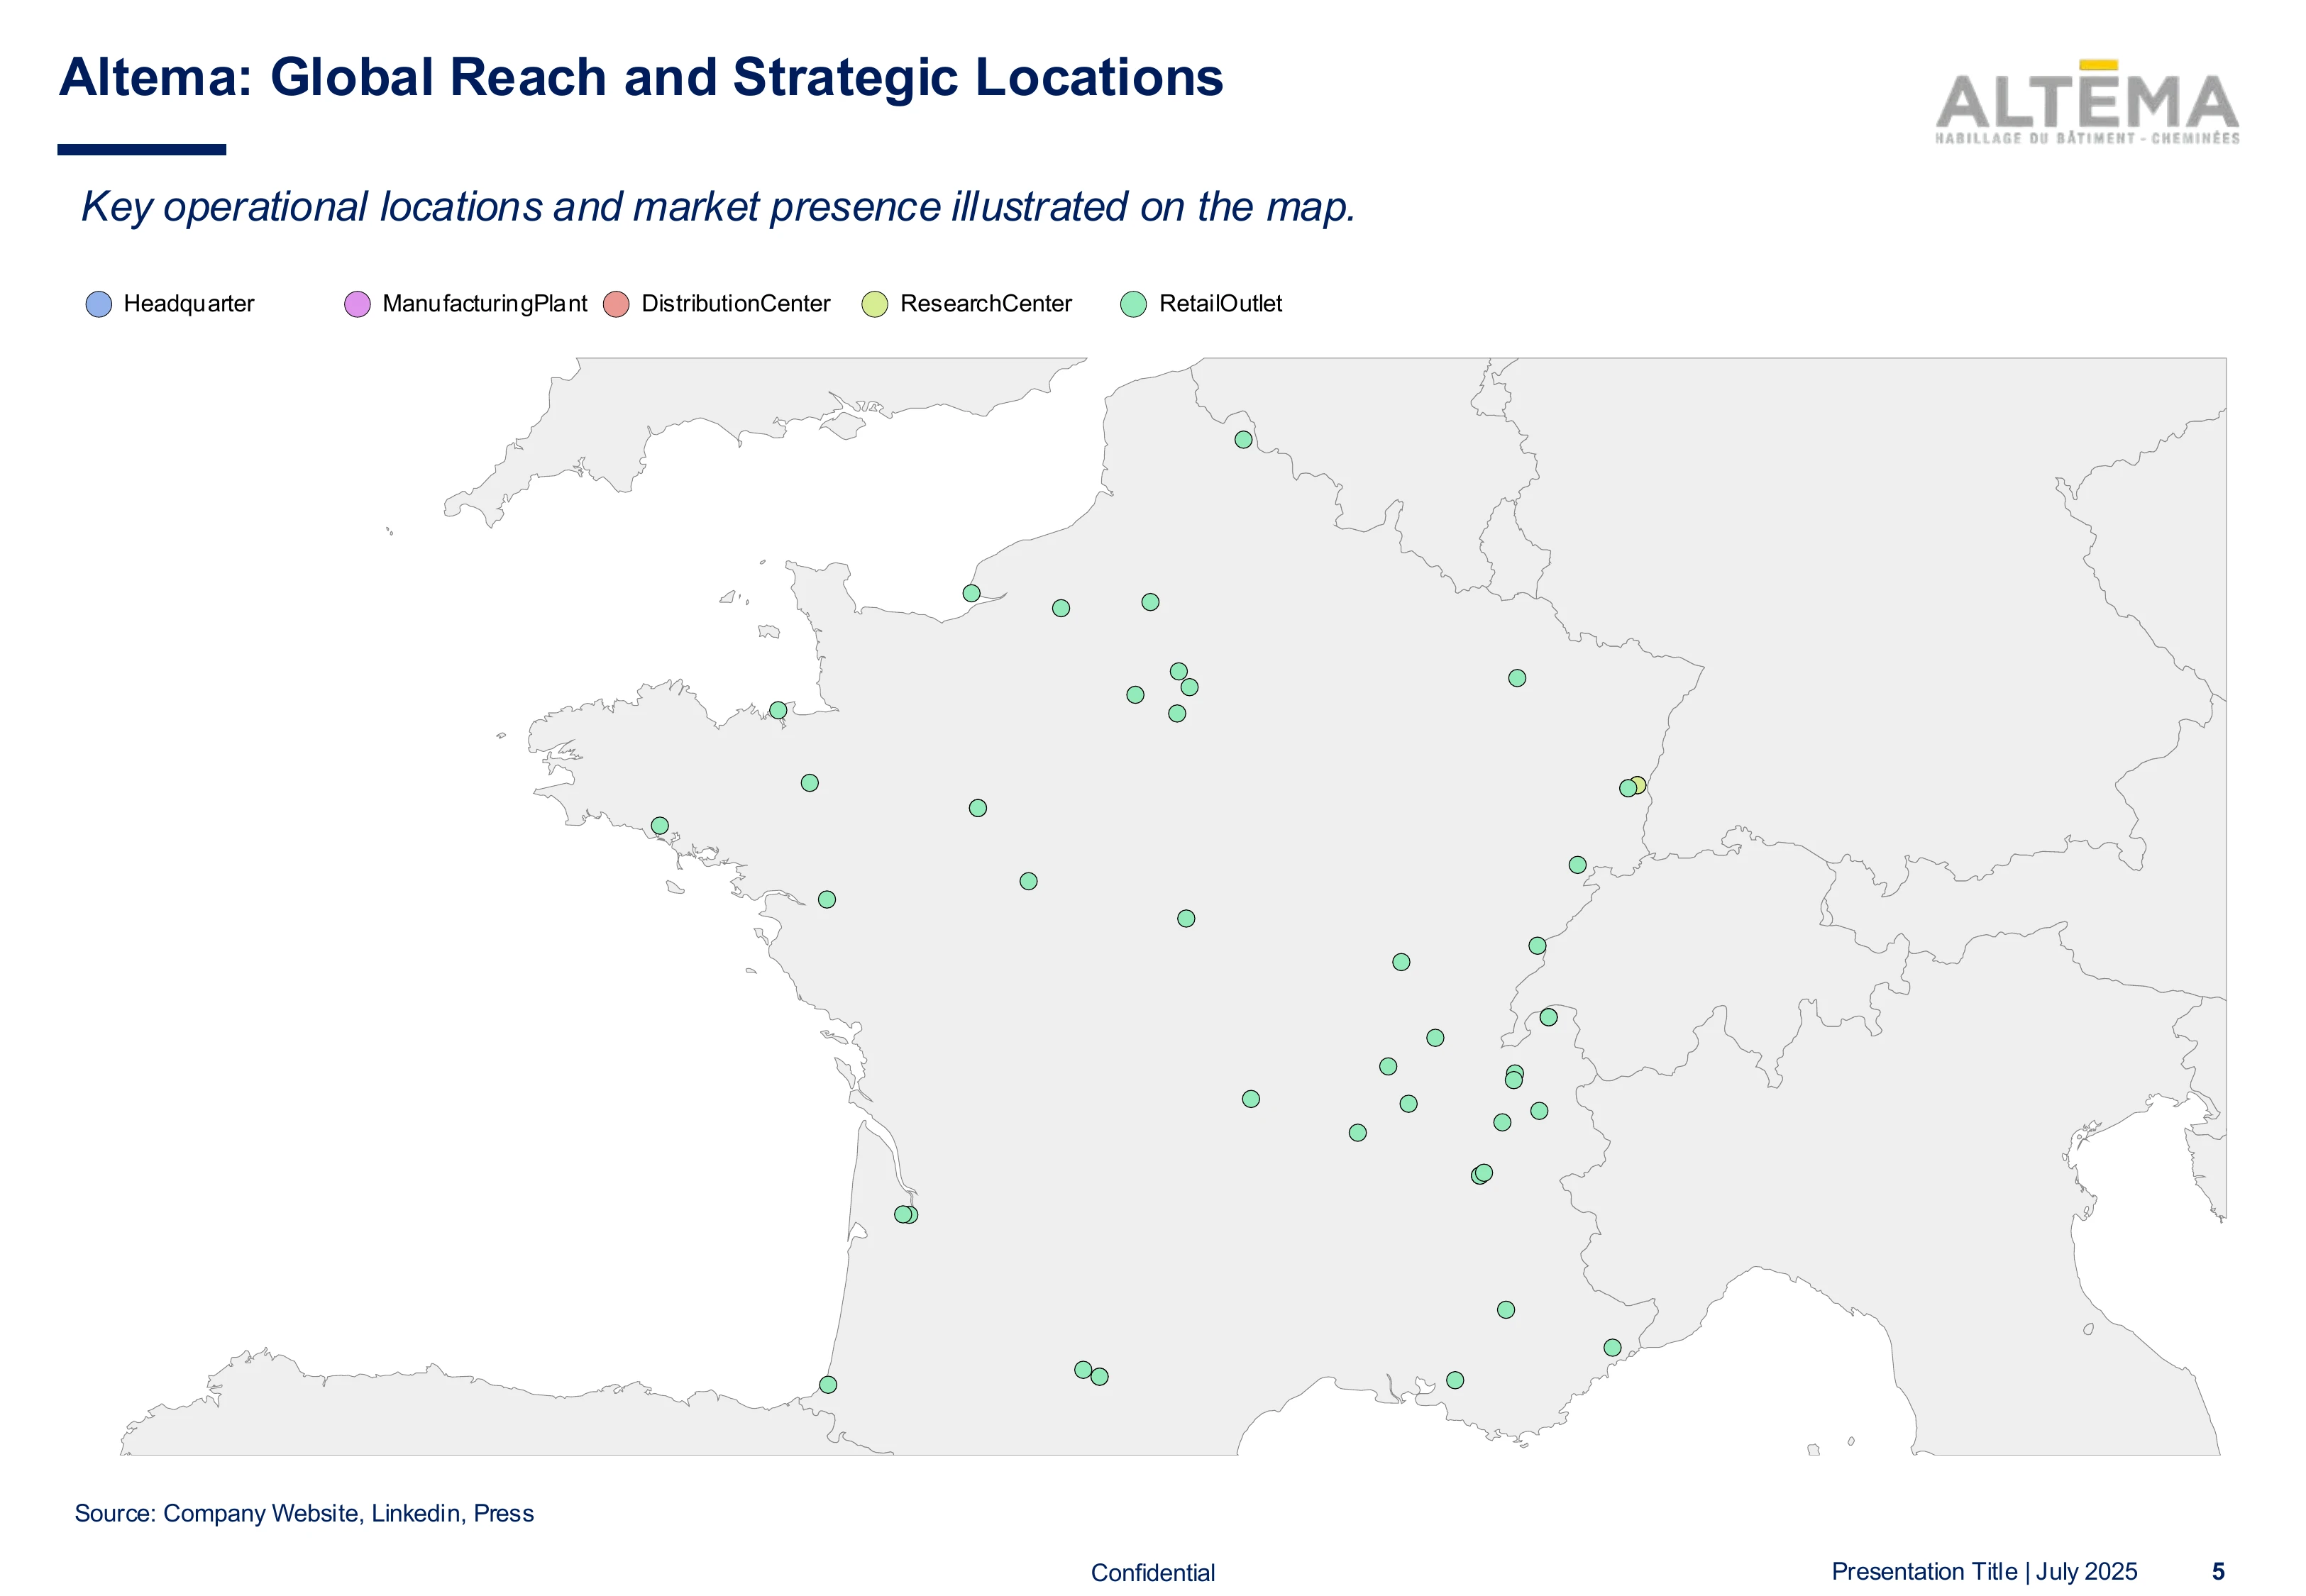The height and width of the screenshot is (1596, 2306).
Task: Click the 'Source: Company Website, Linkedin, Press' text
Action: click(x=304, y=1513)
